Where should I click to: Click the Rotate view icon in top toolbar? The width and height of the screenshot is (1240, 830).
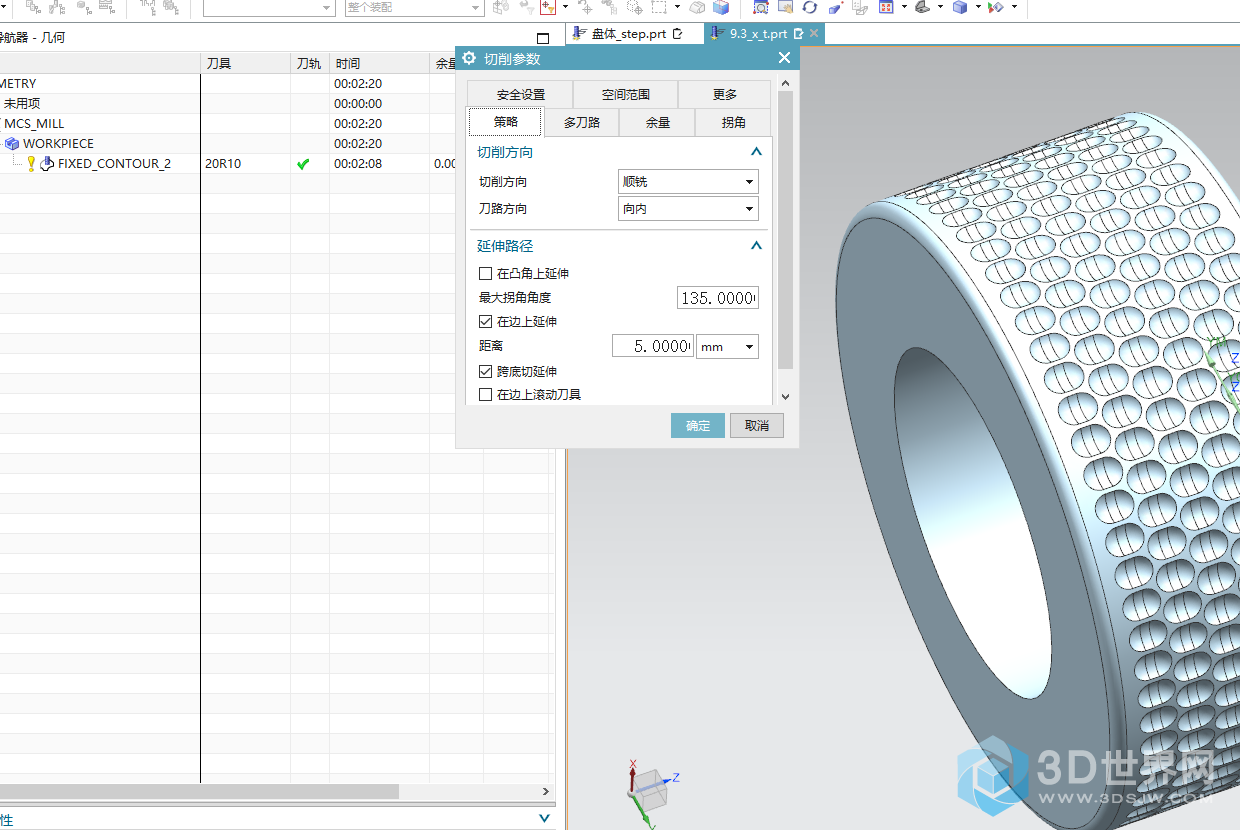click(x=809, y=7)
